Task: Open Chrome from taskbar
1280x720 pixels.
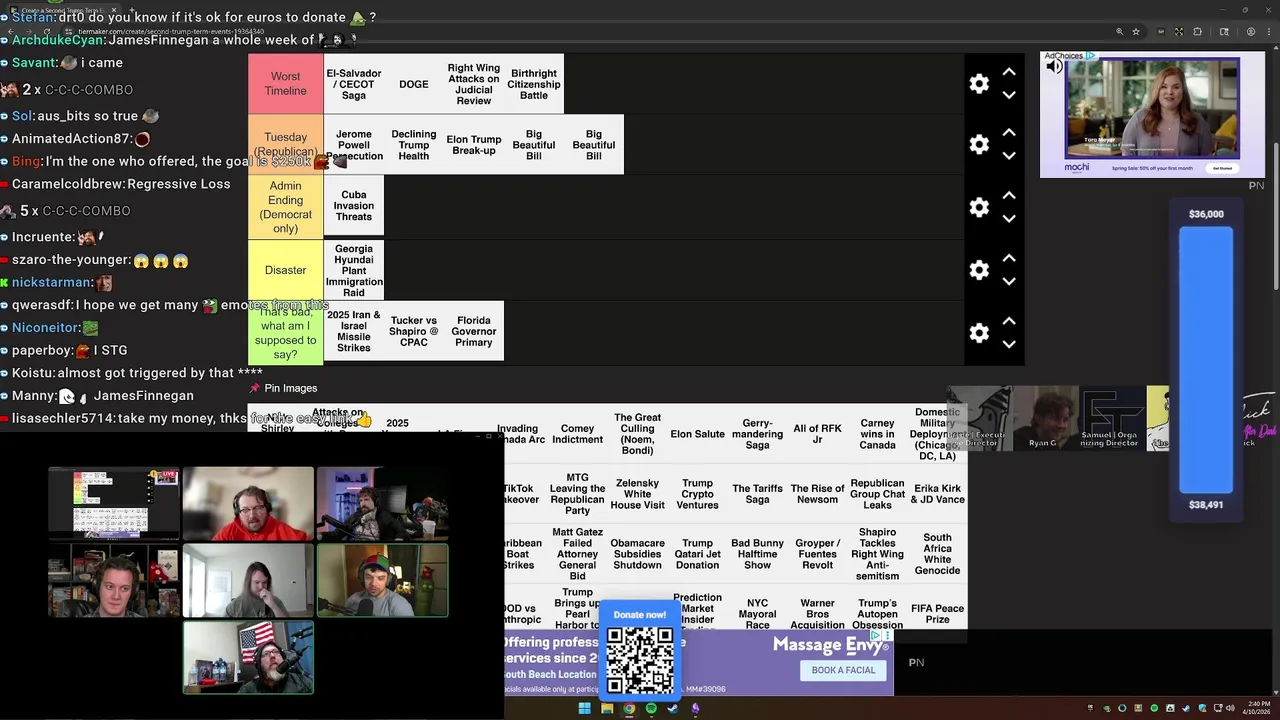Action: click(629, 708)
